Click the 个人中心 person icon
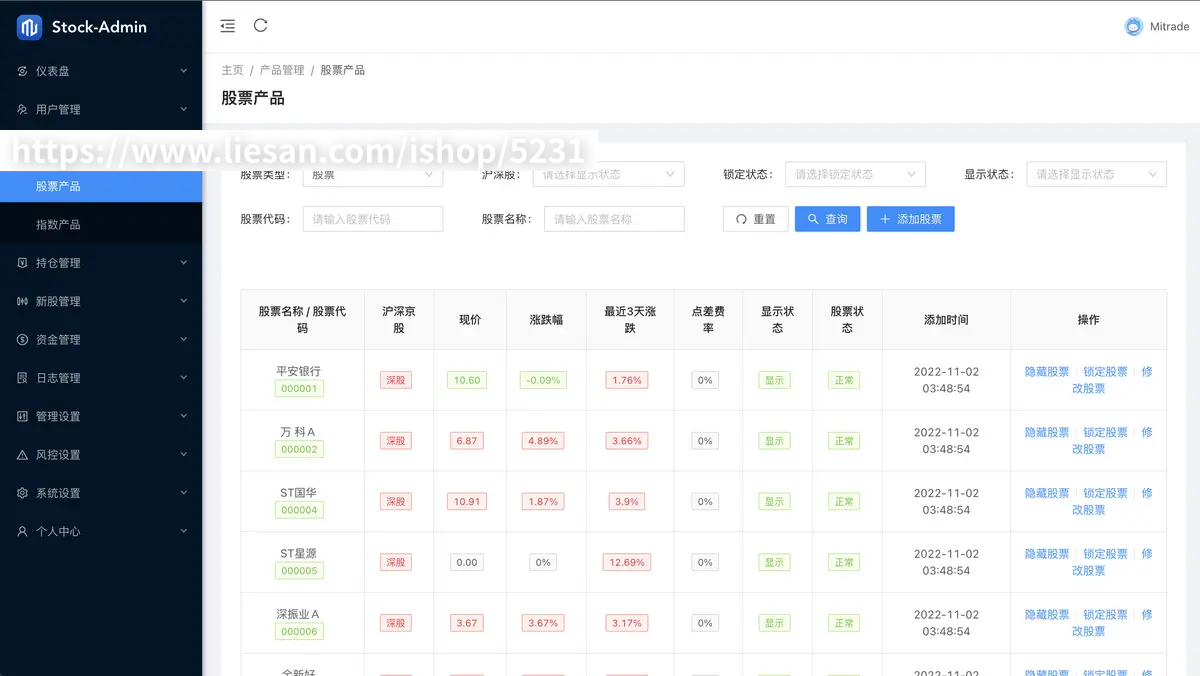The height and width of the screenshot is (676, 1200). point(23,532)
